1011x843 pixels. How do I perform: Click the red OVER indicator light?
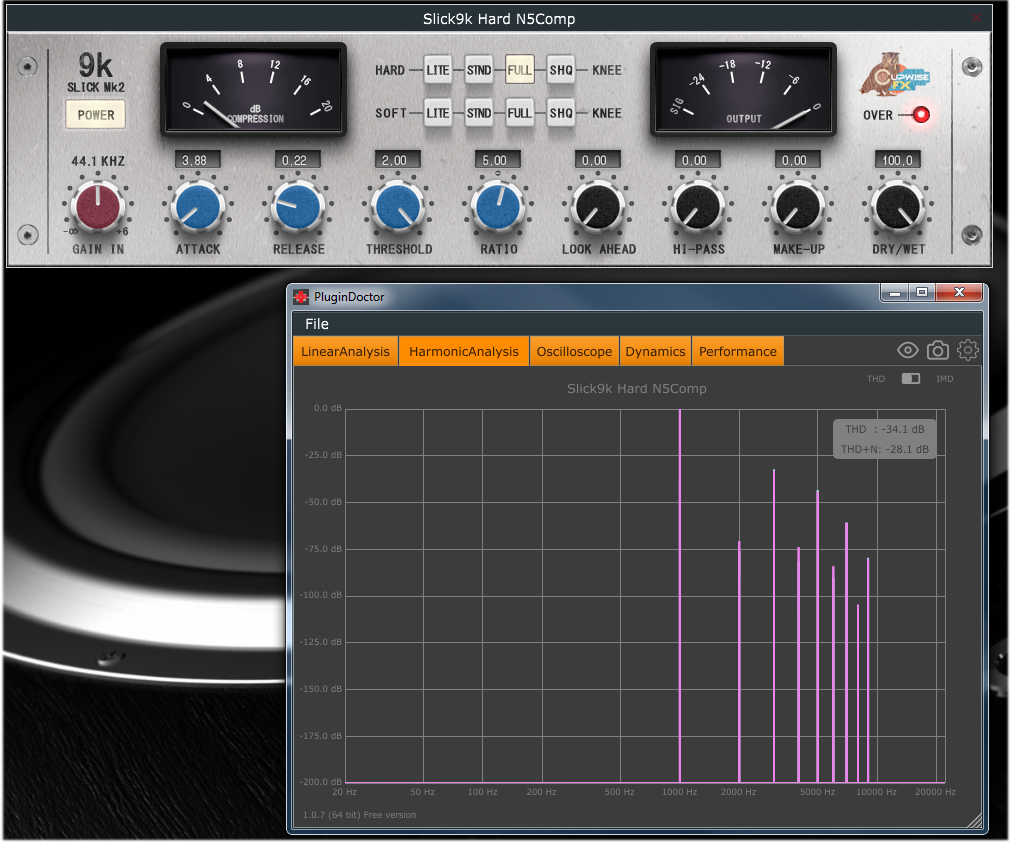(x=921, y=115)
